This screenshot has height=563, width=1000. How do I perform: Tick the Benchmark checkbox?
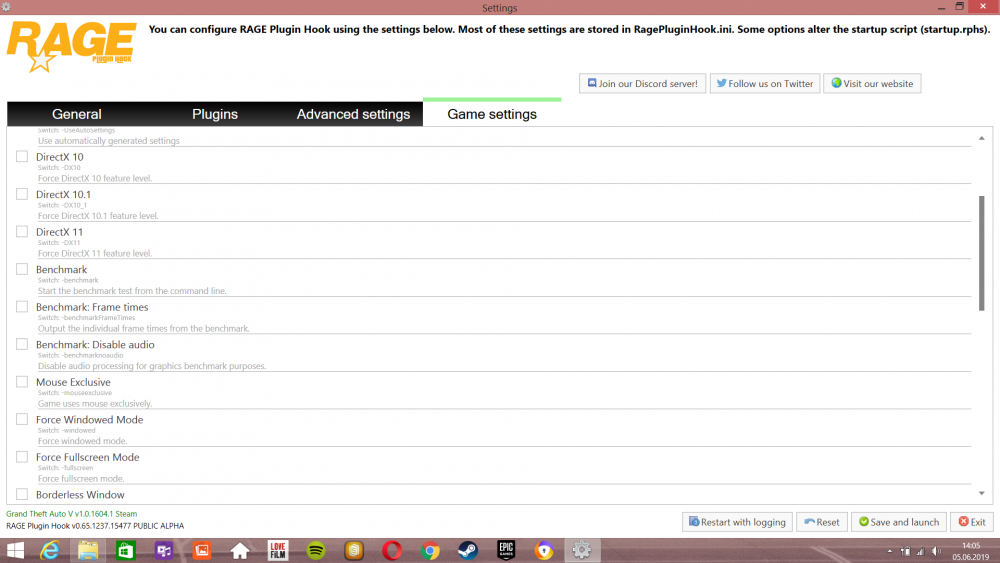tap(22, 269)
